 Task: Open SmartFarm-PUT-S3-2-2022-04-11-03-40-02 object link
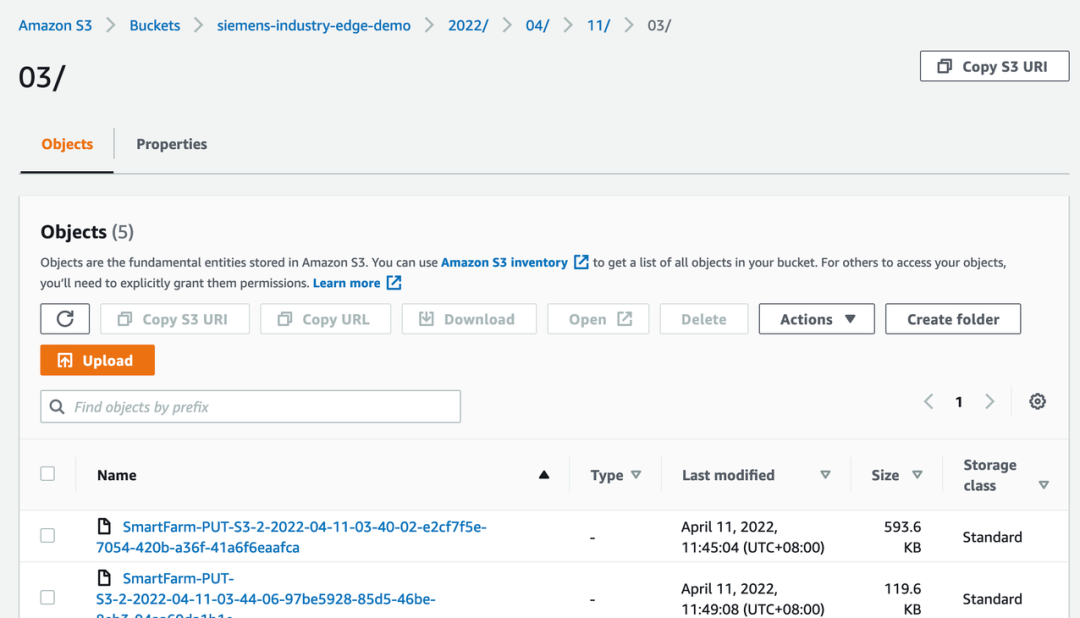[291, 537]
